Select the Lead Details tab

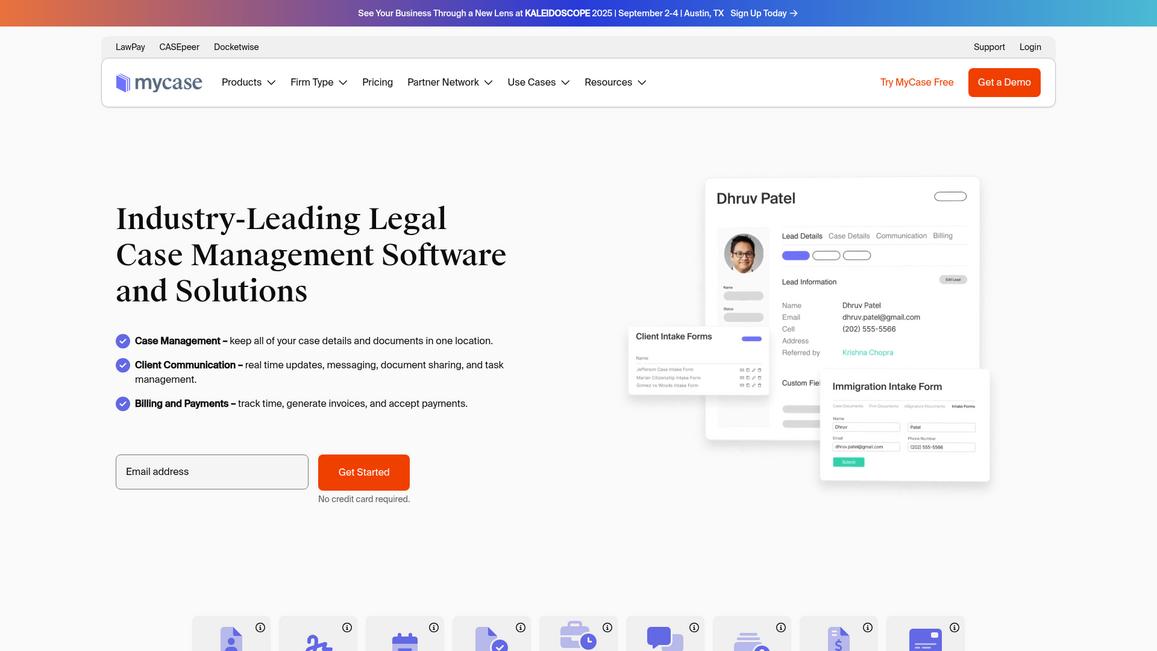[801, 236]
